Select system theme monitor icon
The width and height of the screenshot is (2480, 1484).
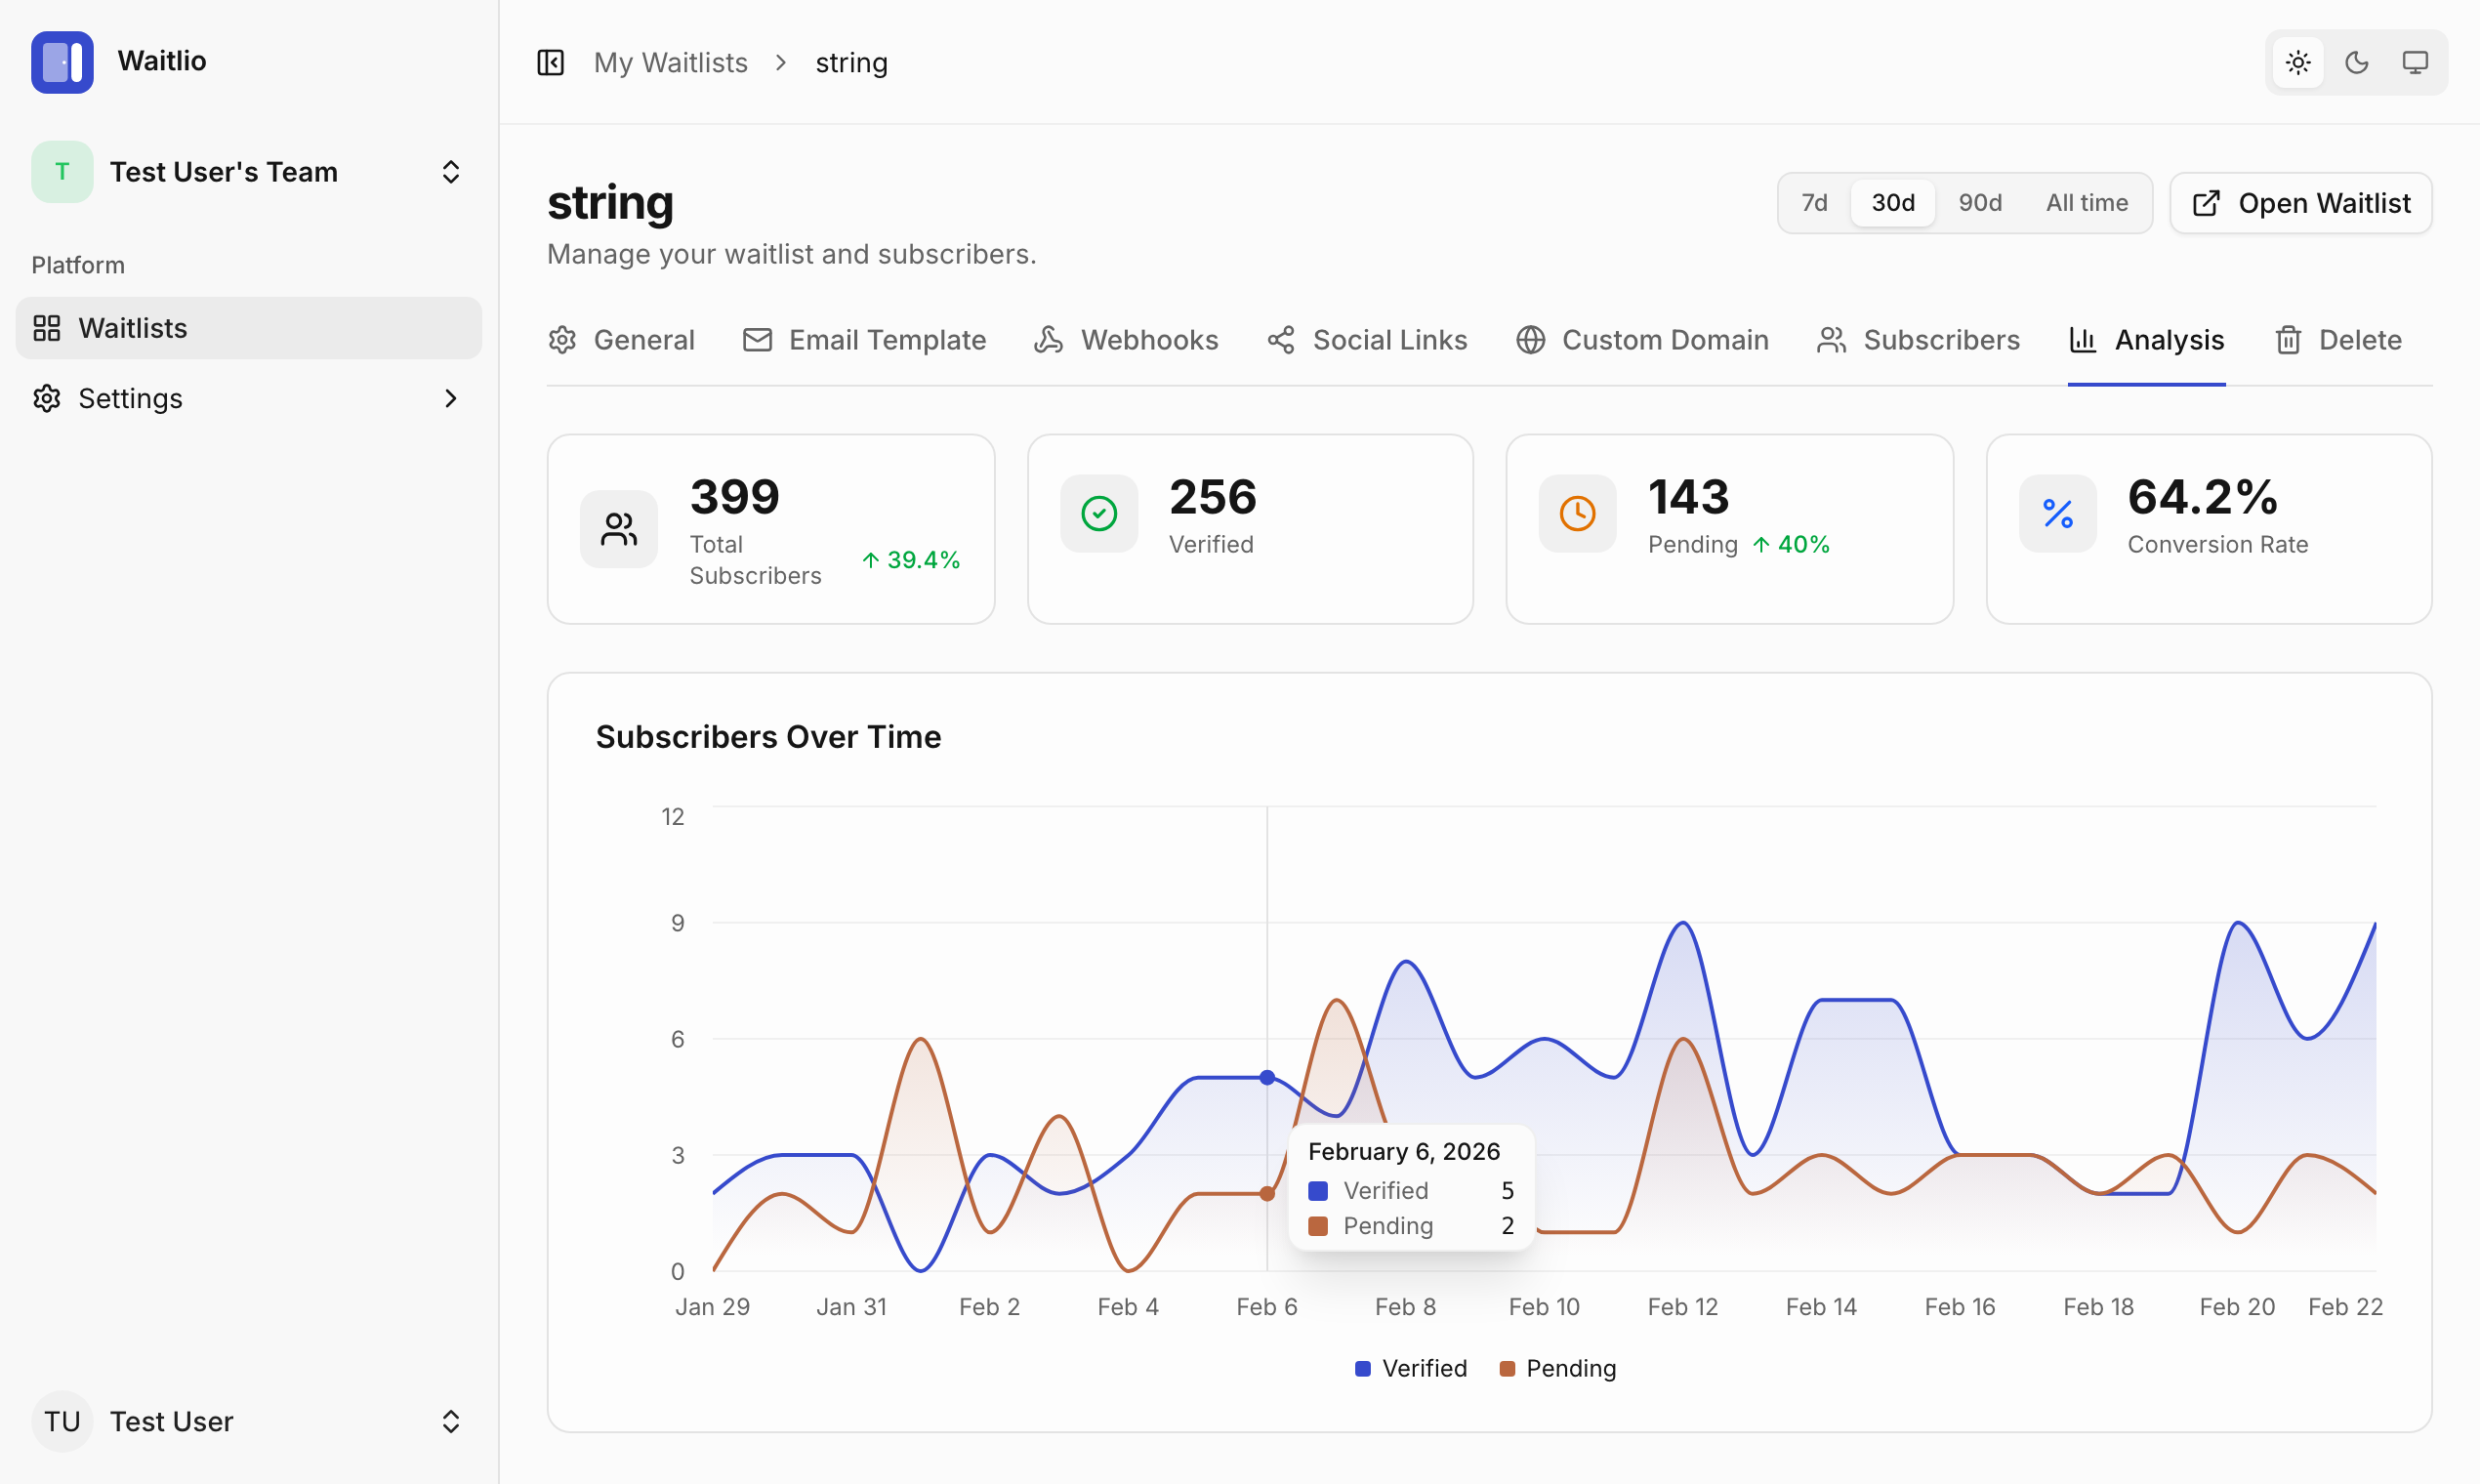(x=2415, y=63)
